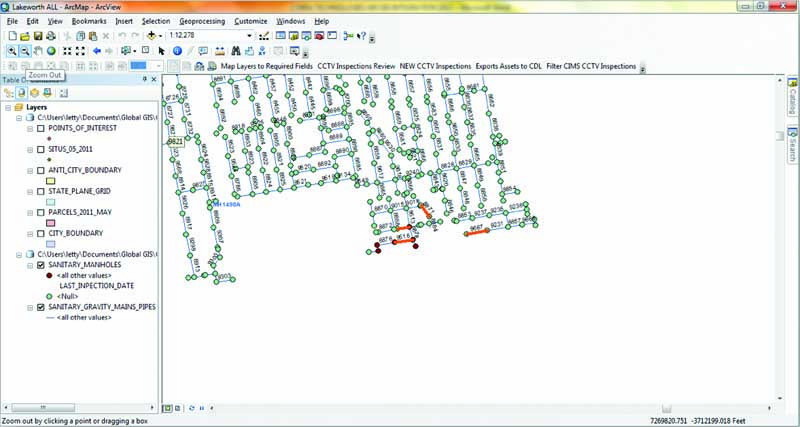
Task: Select the Pan hand tool
Action: pos(38,51)
